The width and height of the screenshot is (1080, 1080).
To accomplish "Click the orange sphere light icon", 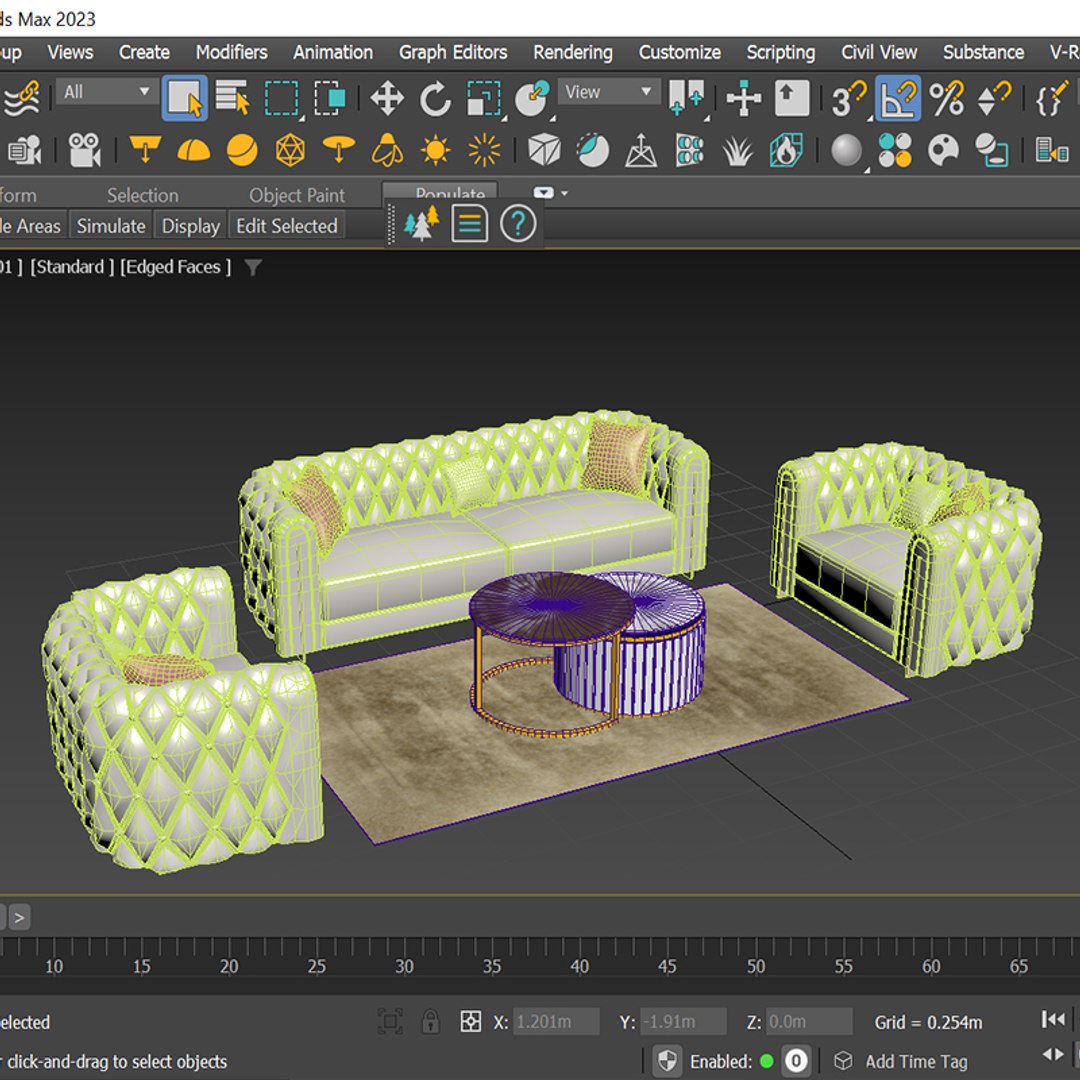I will 242,149.
